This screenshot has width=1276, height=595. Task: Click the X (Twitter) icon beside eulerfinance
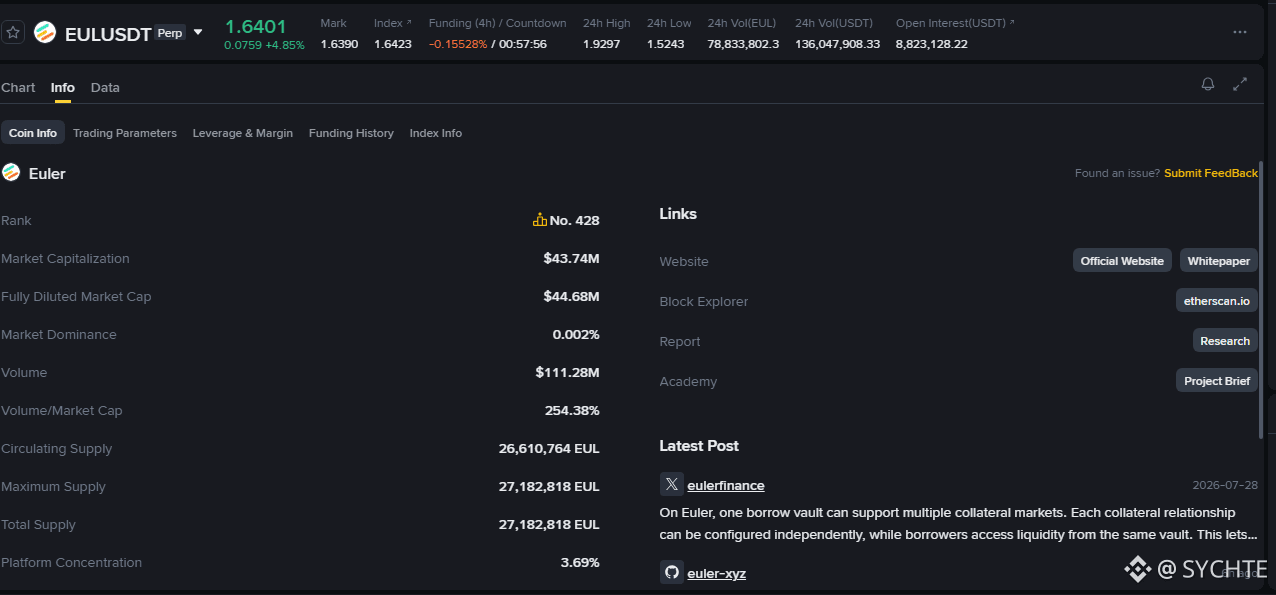click(x=672, y=484)
